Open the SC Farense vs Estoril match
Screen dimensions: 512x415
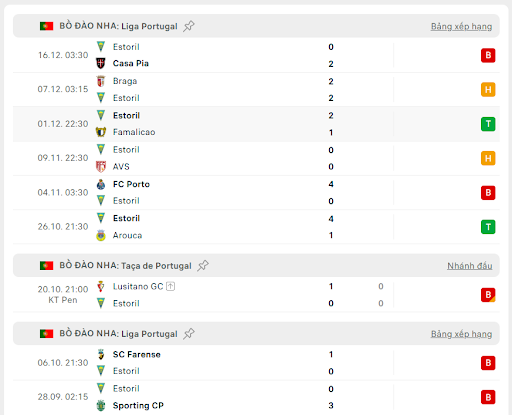click(256, 363)
